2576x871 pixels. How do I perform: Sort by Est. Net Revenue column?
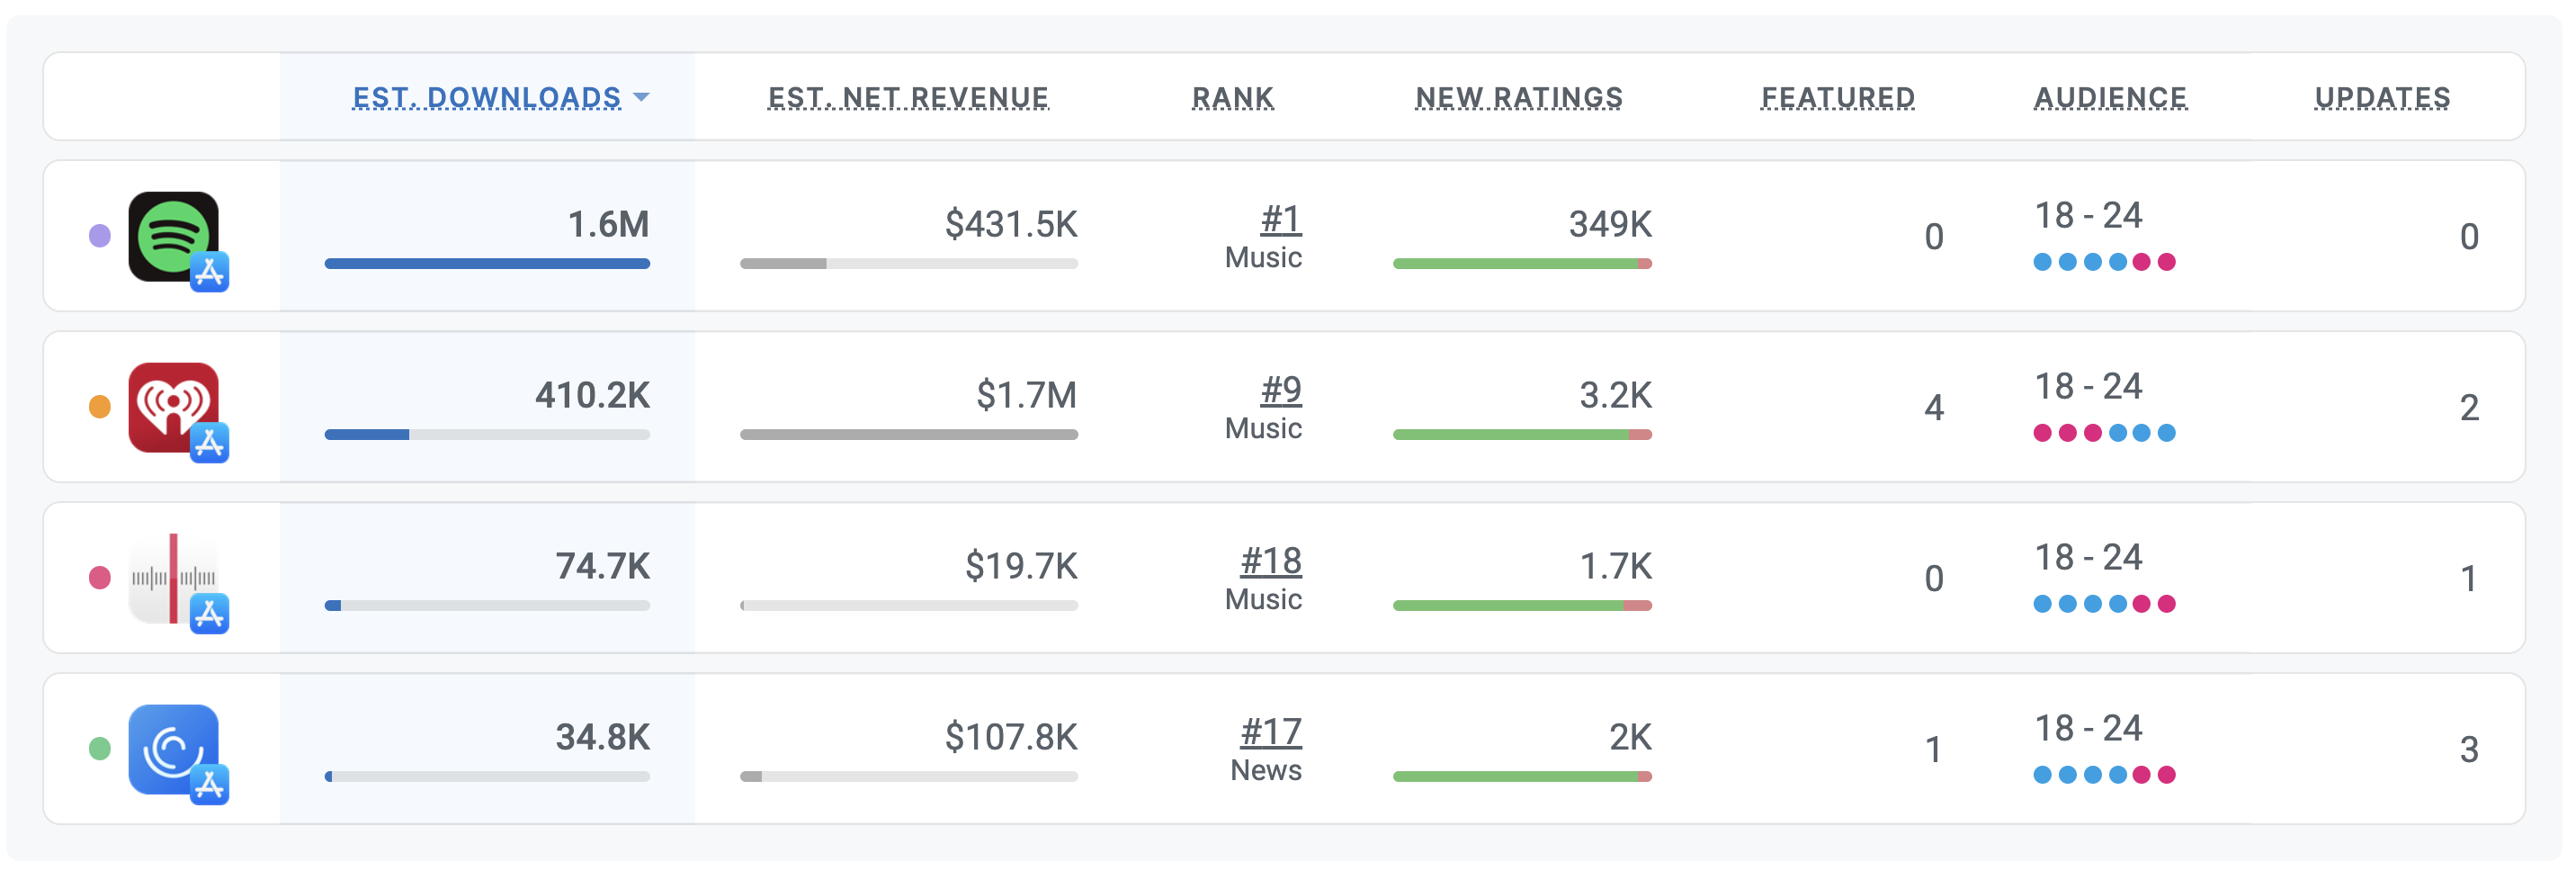tap(908, 98)
